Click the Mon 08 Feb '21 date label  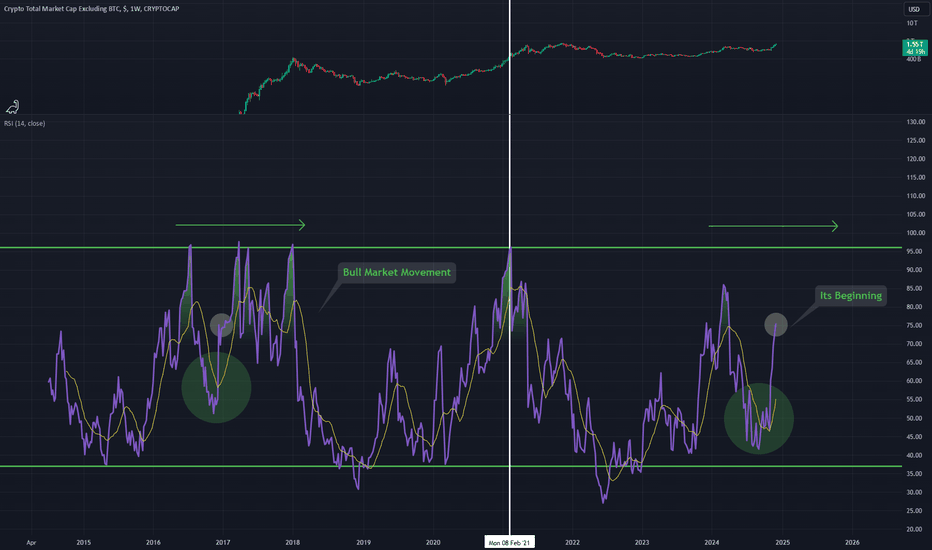[509, 542]
